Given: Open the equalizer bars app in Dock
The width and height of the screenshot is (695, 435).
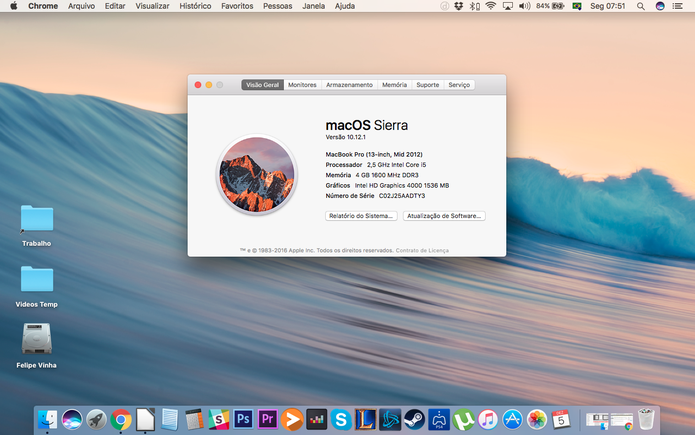Looking at the screenshot, I should pos(316,419).
